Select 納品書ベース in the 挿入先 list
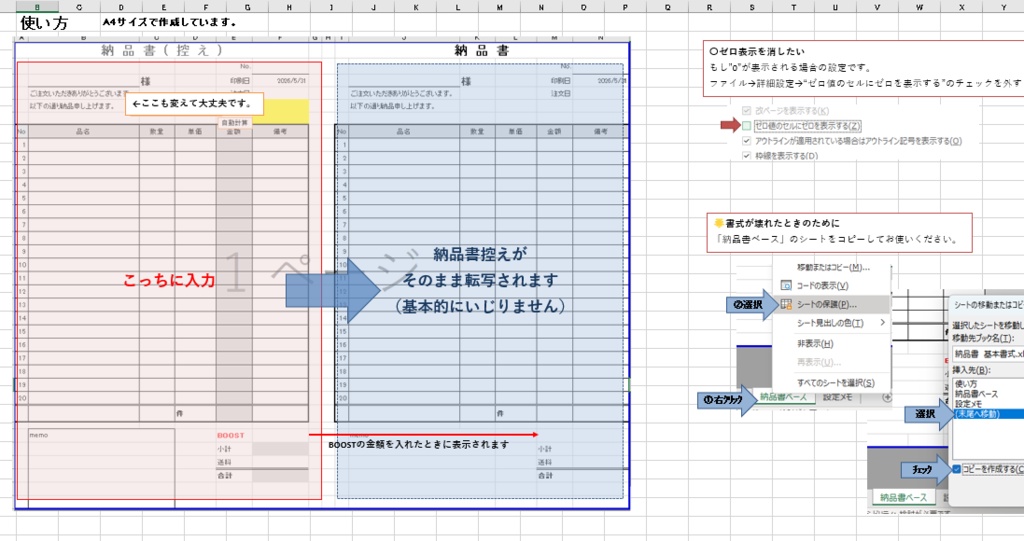Screen dimensions: 1024x541 click(976, 394)
